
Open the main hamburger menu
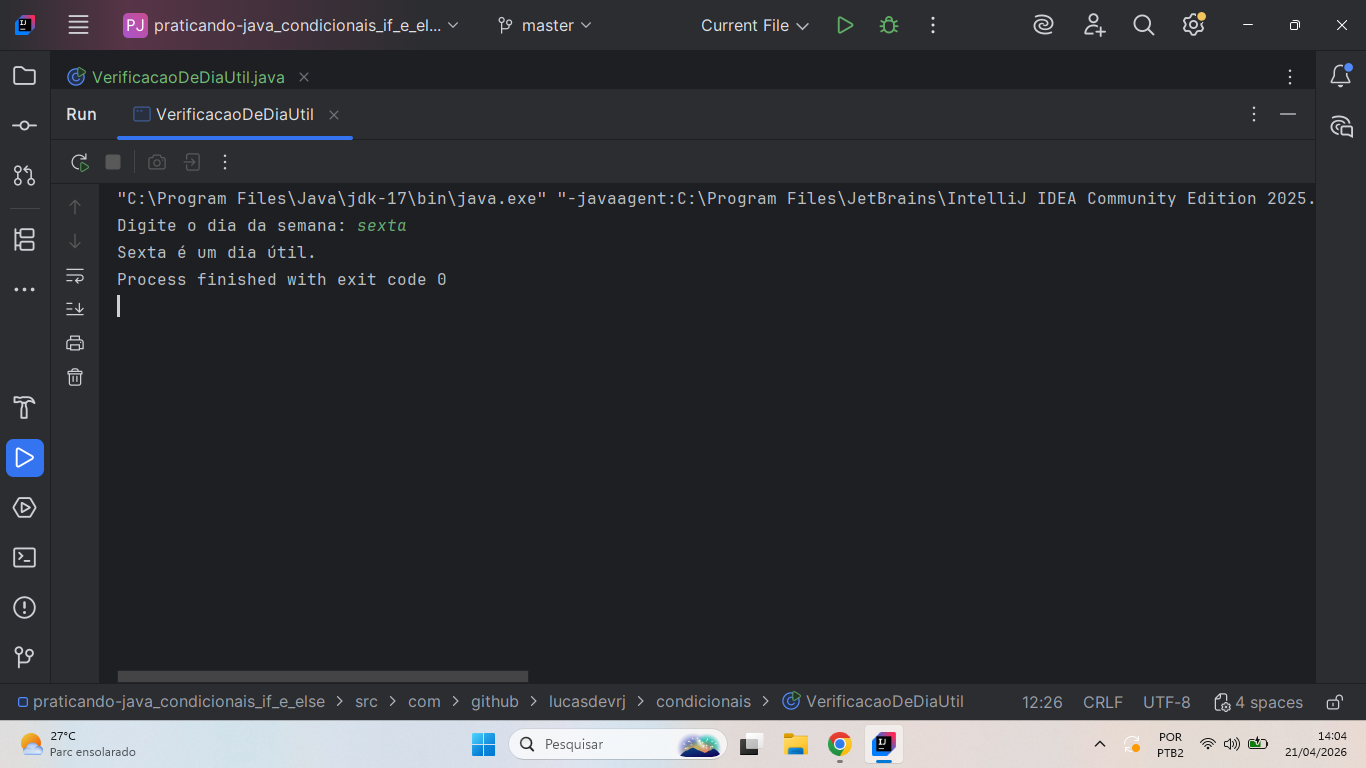tap(78, 25)
